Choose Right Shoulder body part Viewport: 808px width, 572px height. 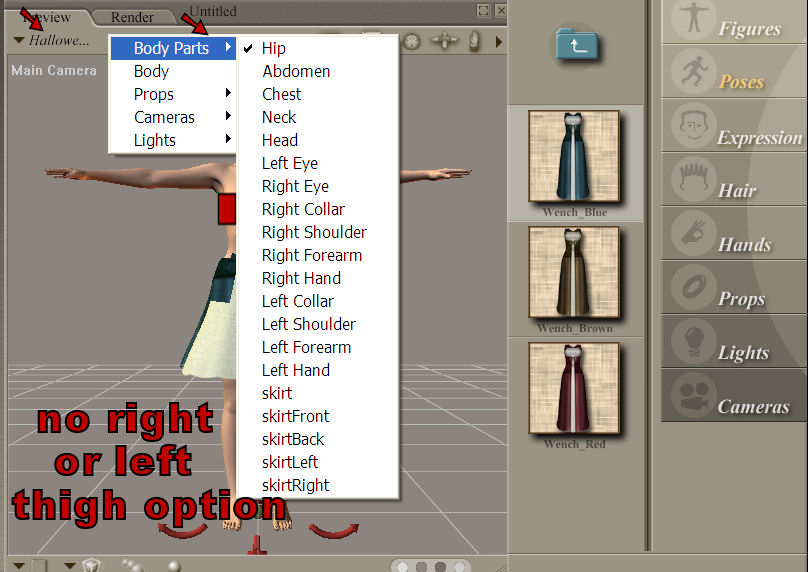[x=318, y=232]
